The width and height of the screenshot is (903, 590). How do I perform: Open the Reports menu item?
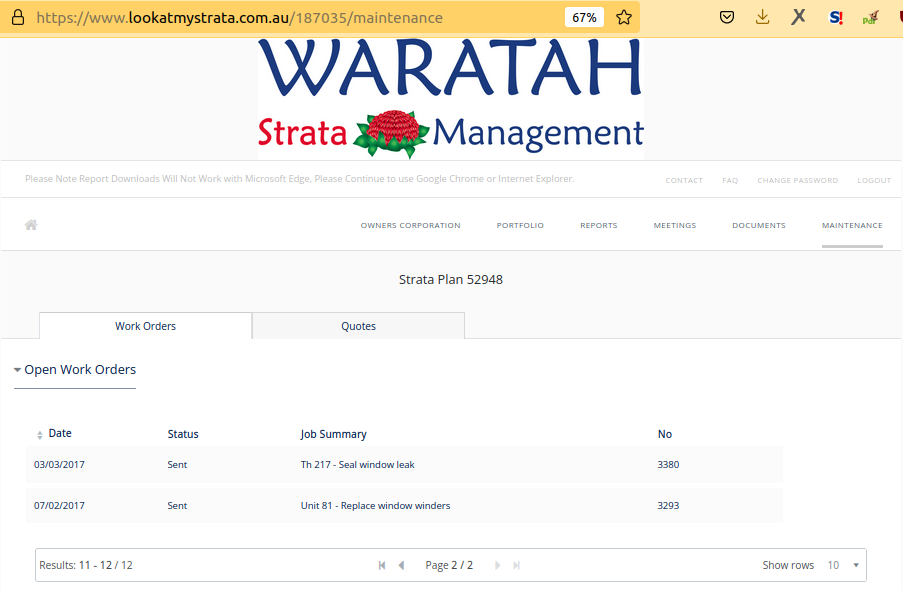[x=598, y=226]
